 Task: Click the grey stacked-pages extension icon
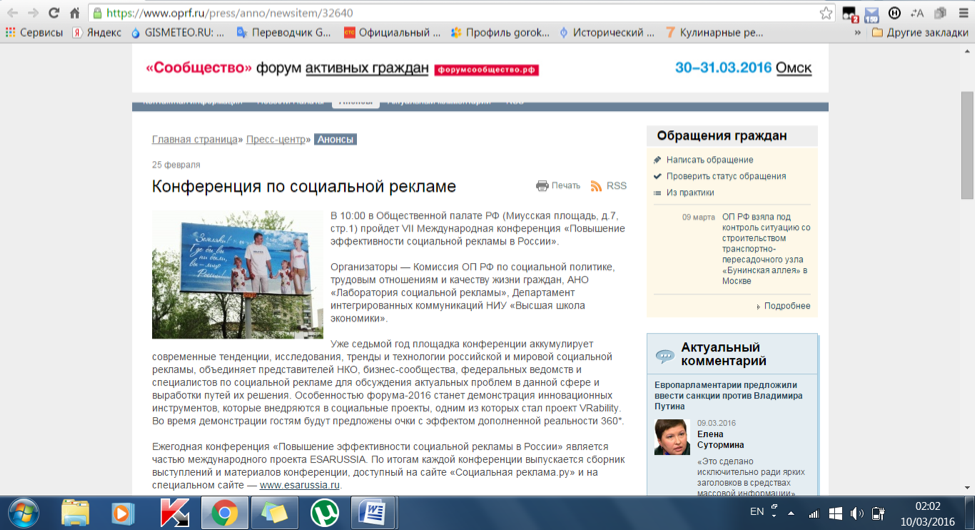click(940, 13)
